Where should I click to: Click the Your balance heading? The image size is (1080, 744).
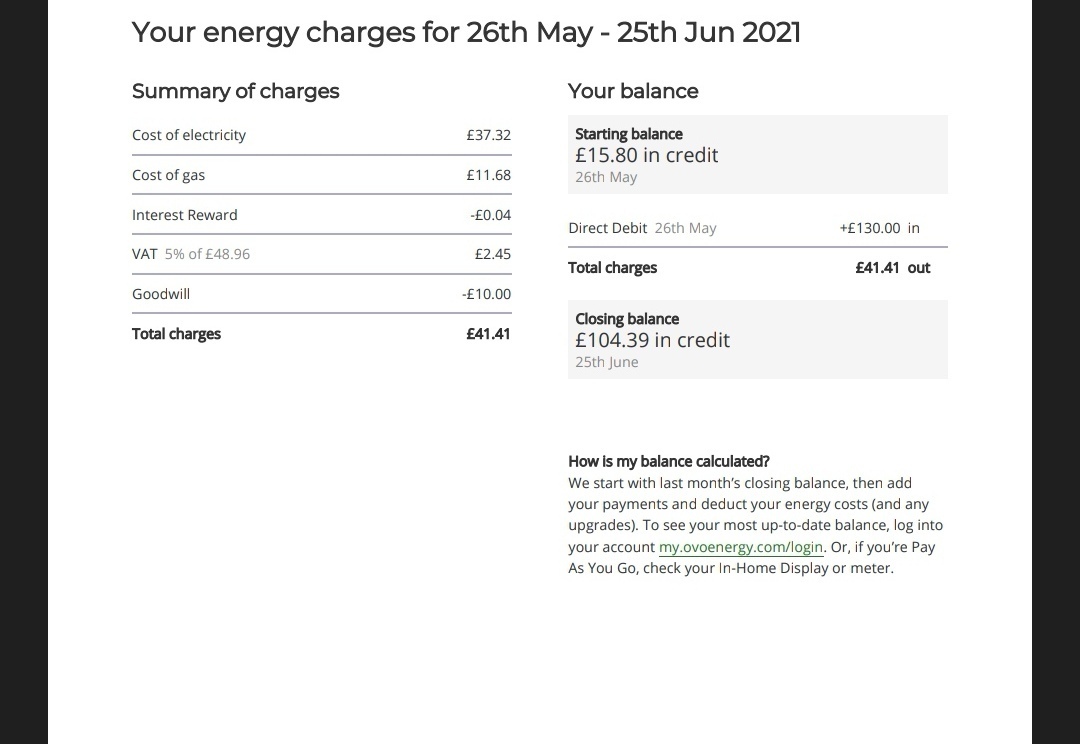(633, 91)
